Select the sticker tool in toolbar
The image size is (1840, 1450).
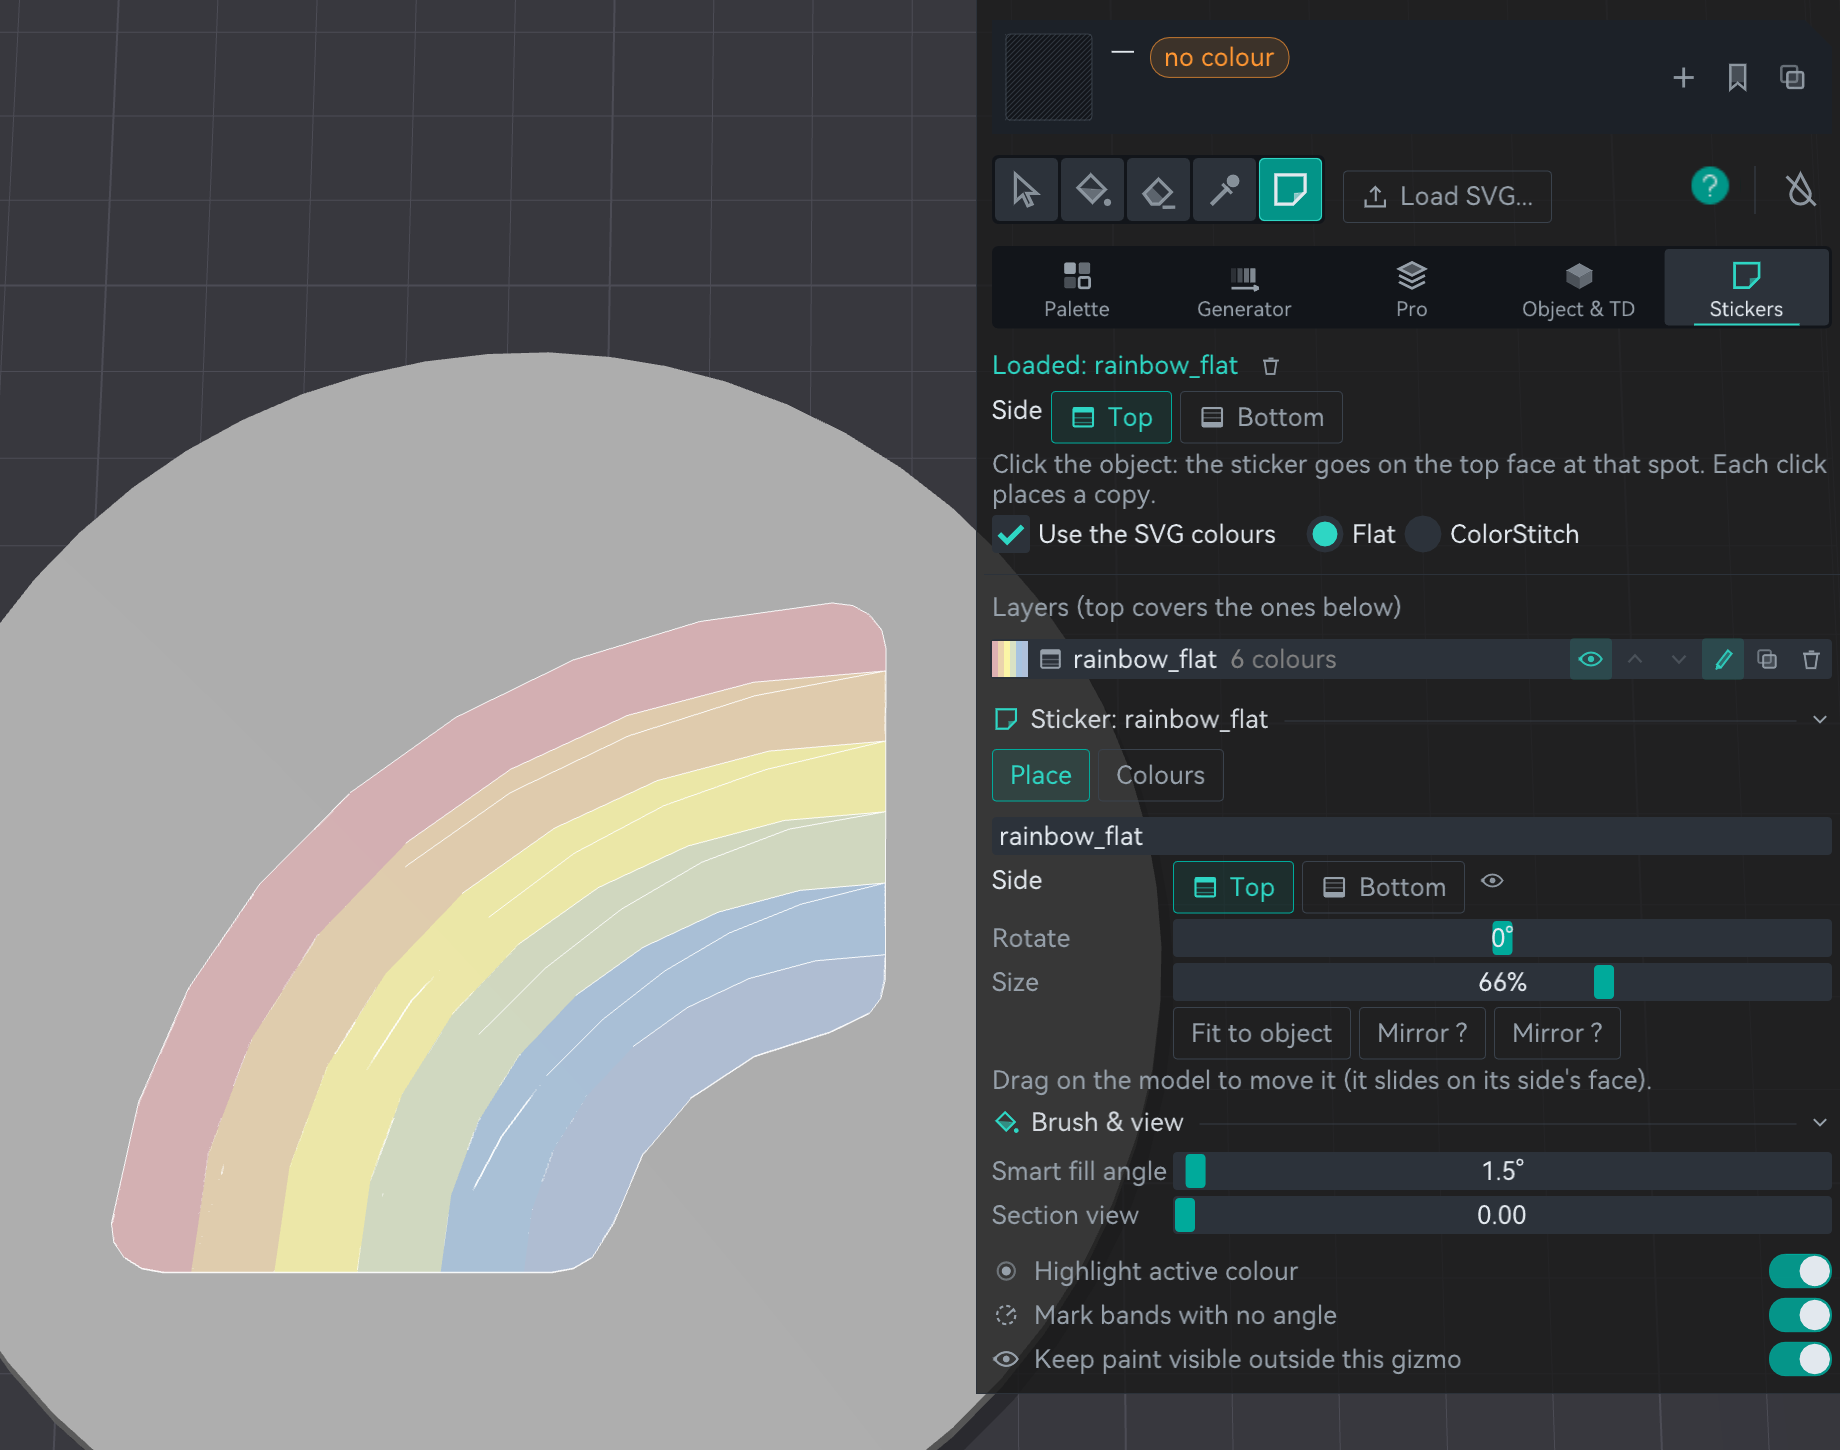pos(1290,190)
